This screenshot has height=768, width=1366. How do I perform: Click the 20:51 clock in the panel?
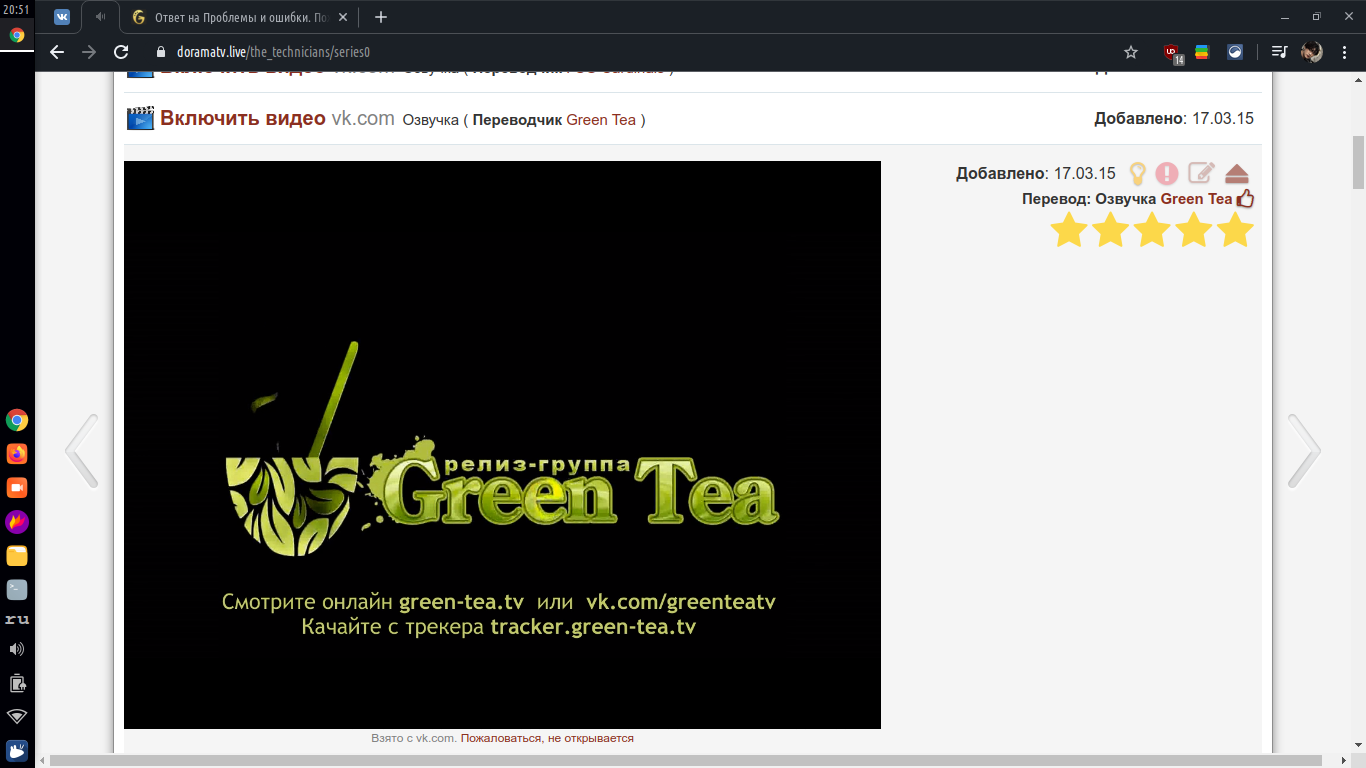point(16,9)
